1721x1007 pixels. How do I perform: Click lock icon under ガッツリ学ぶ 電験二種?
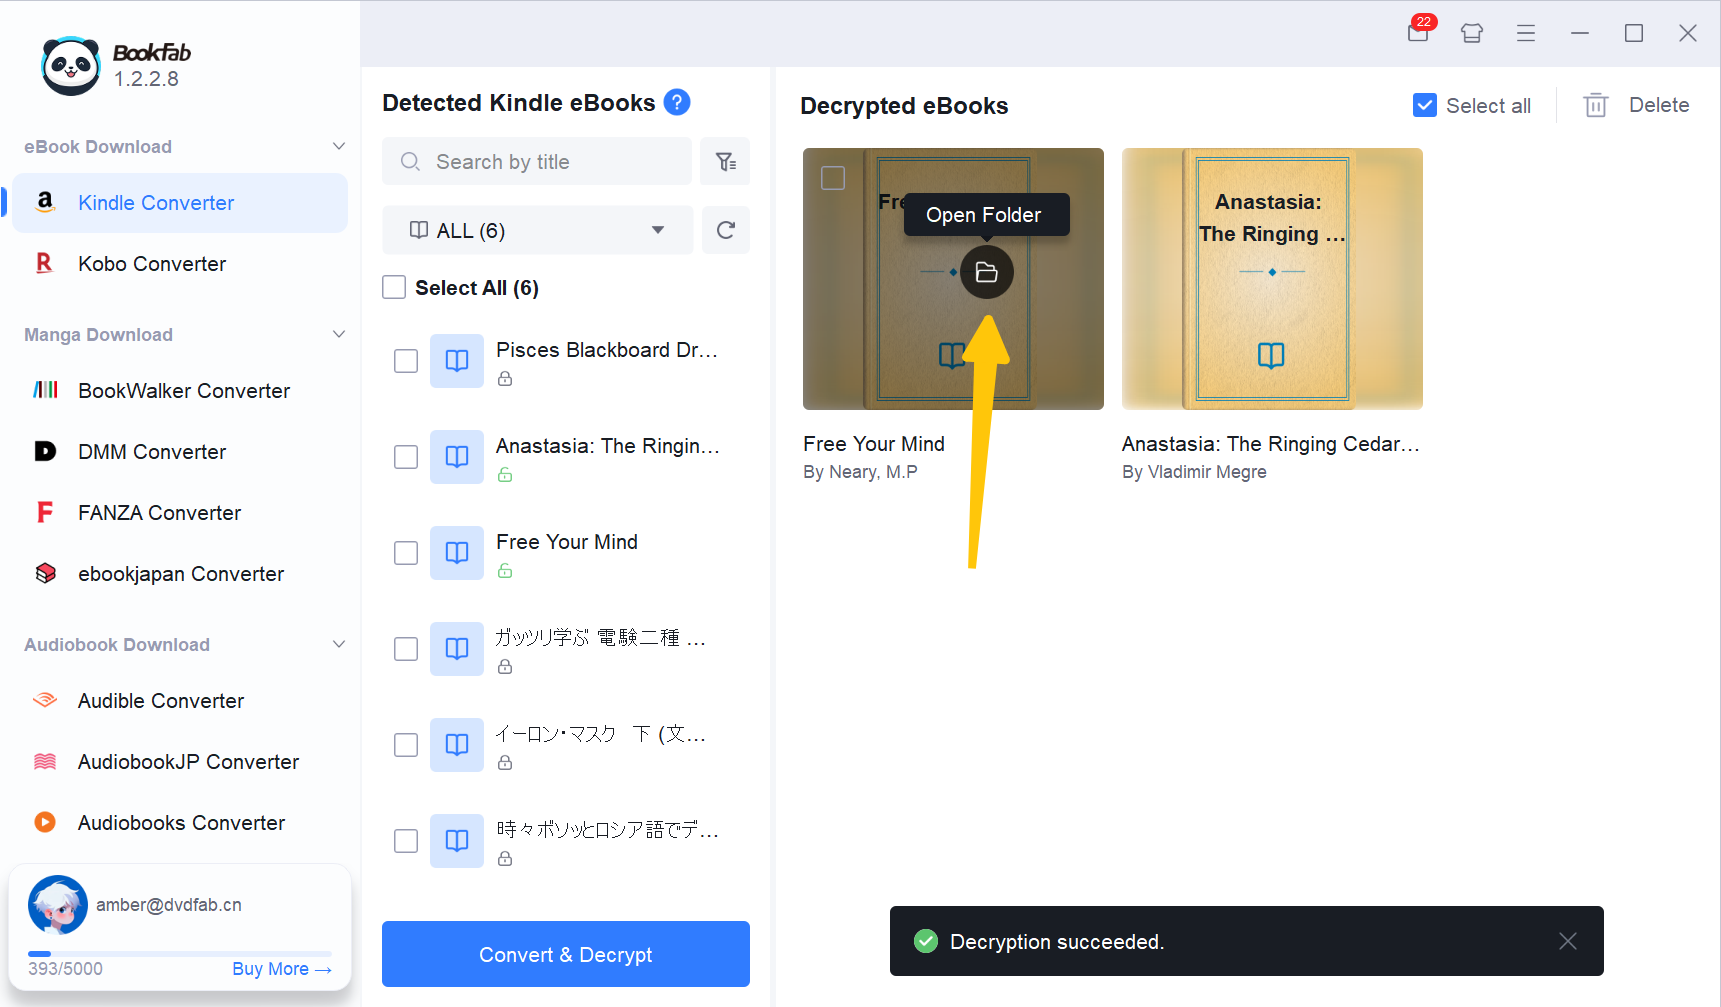505,667
